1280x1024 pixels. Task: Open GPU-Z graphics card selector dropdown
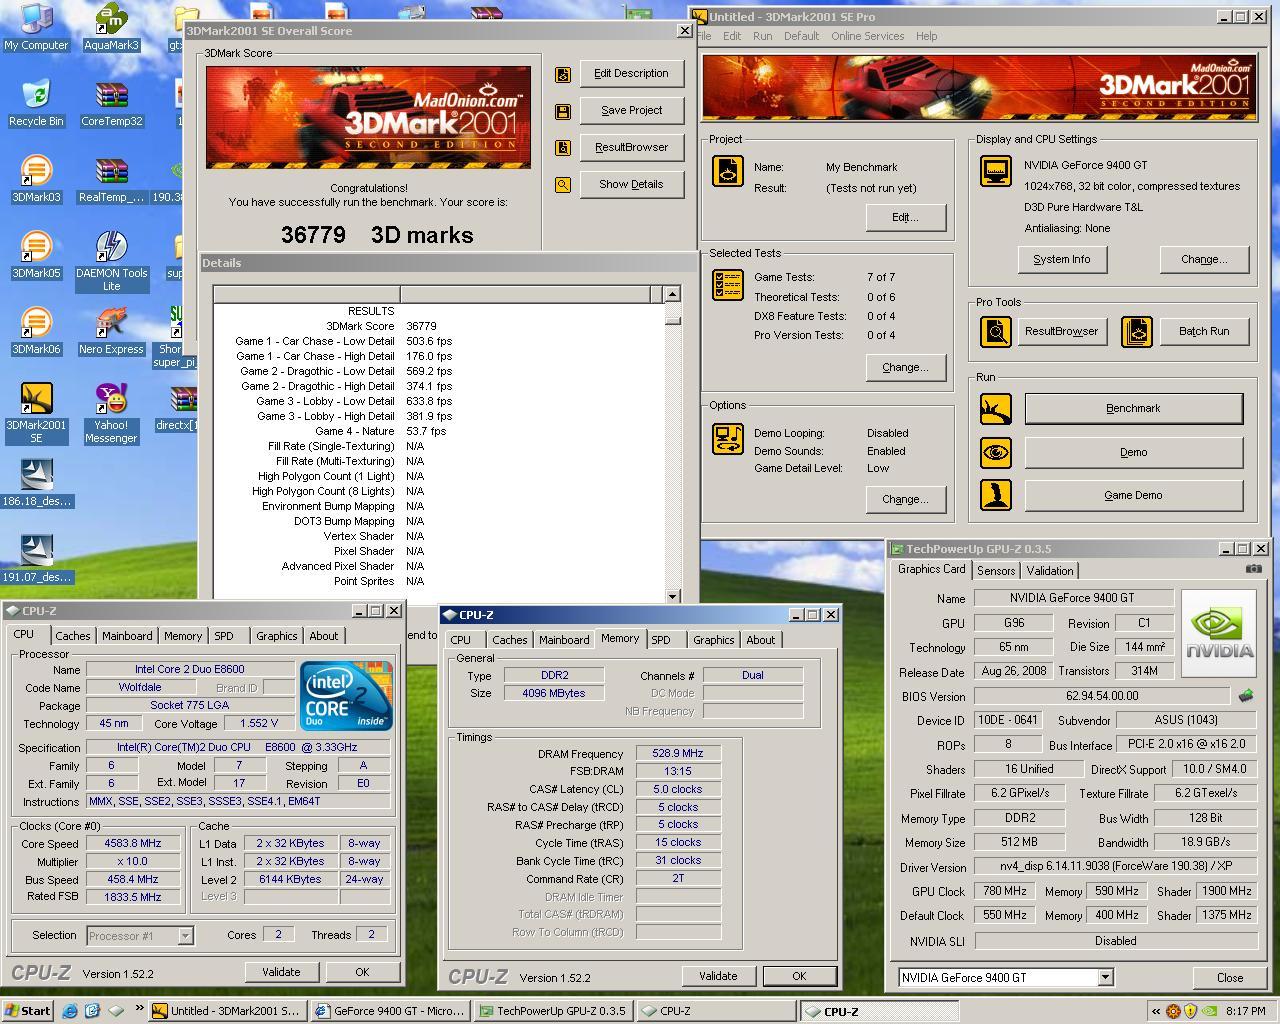pyautogui.click(x=1105, y=978)
